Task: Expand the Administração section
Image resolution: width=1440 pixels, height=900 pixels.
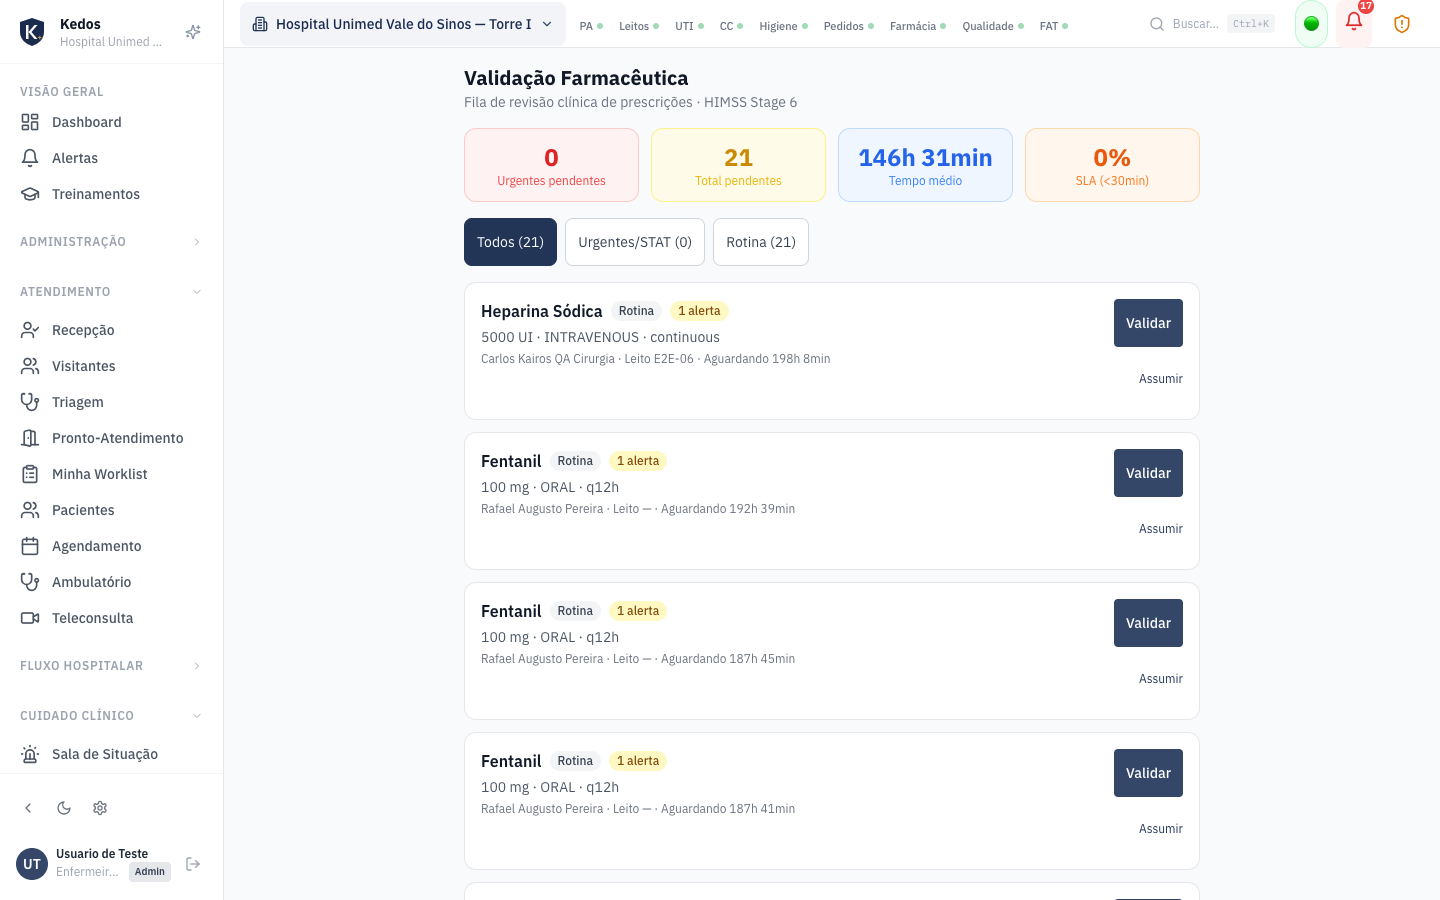Action: (111, 242)
